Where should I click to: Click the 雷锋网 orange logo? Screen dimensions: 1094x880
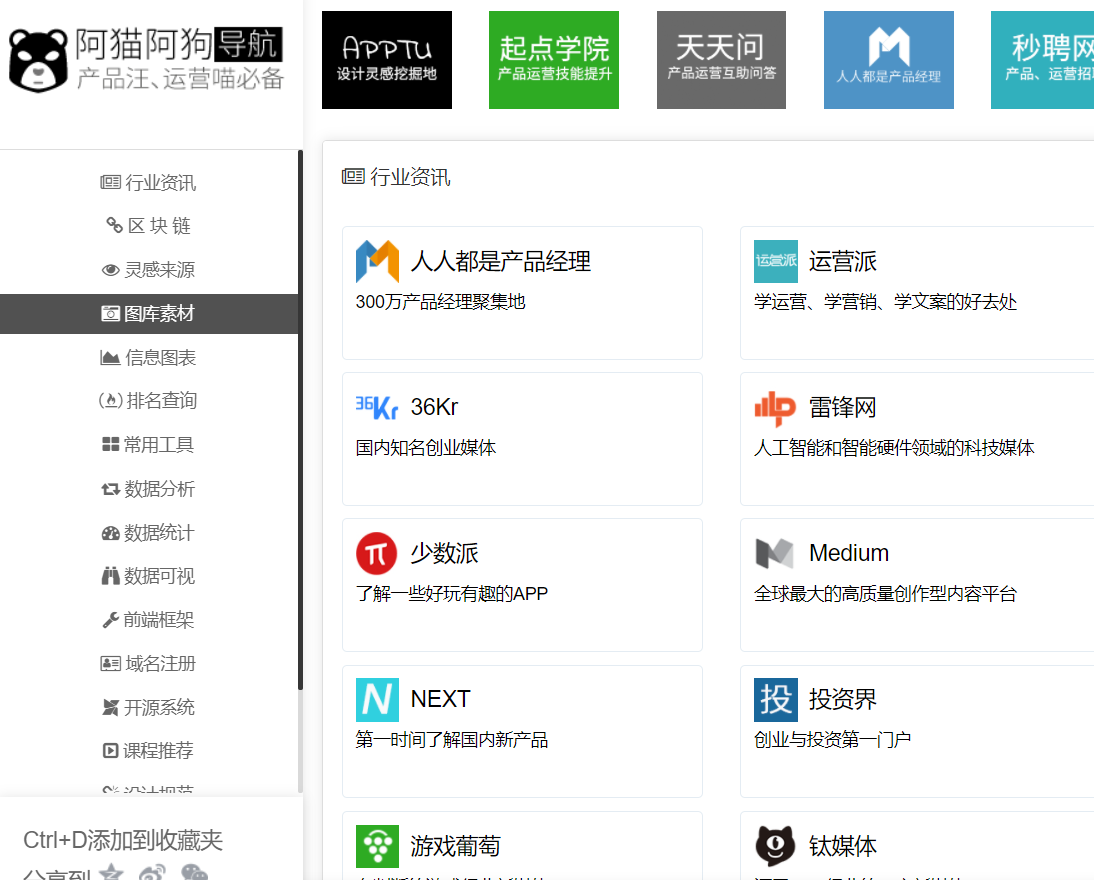click(775, 408)
